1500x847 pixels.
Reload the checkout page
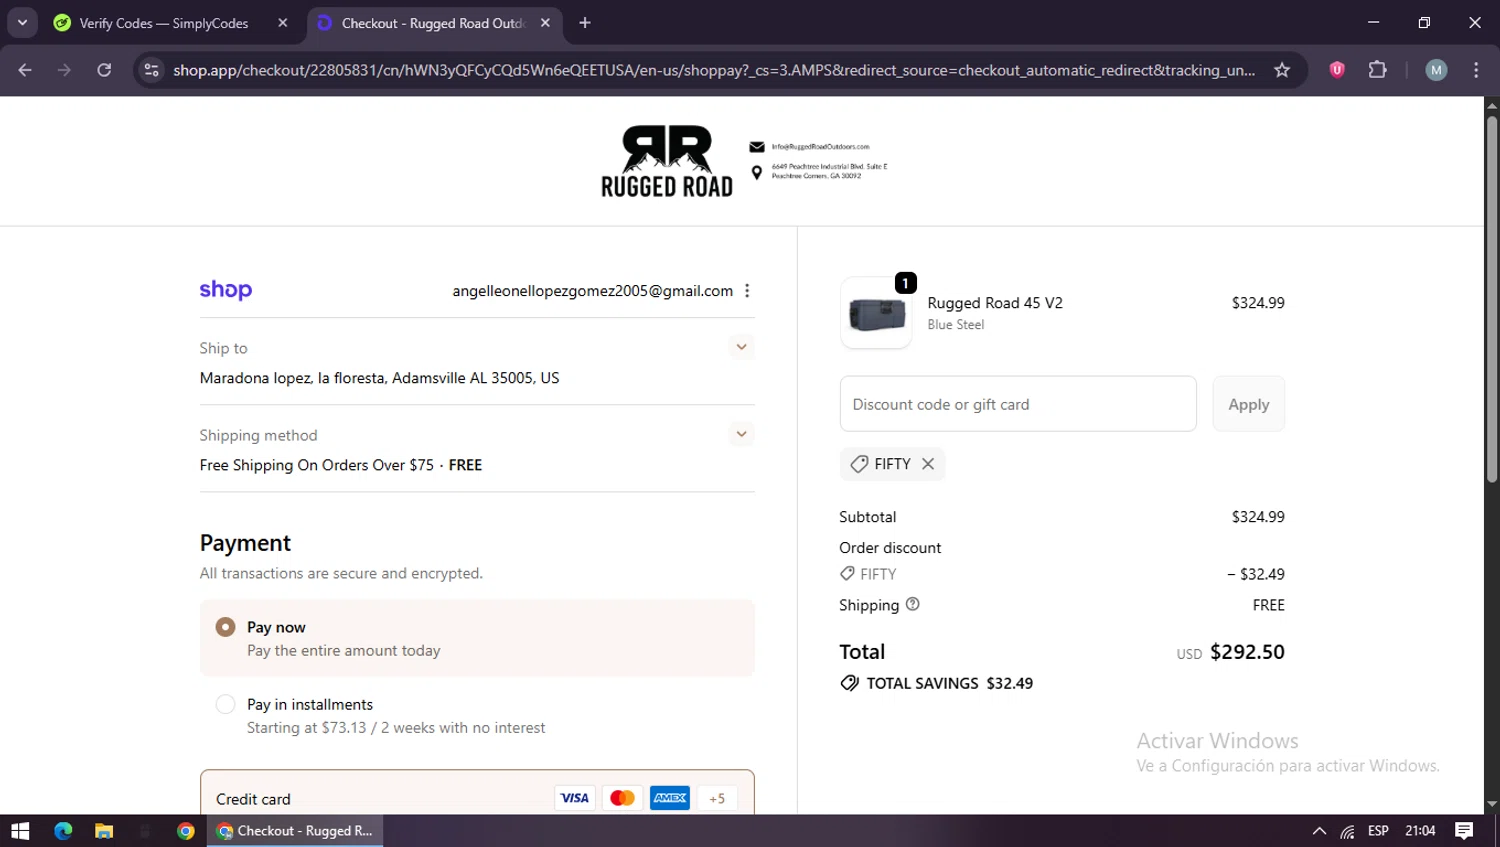click(104, 70)
